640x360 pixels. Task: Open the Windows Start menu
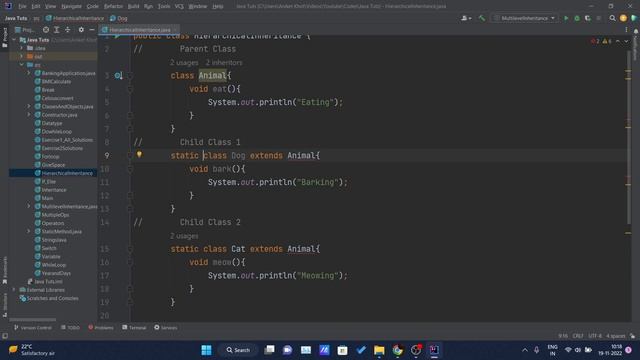tap(207, 350)
